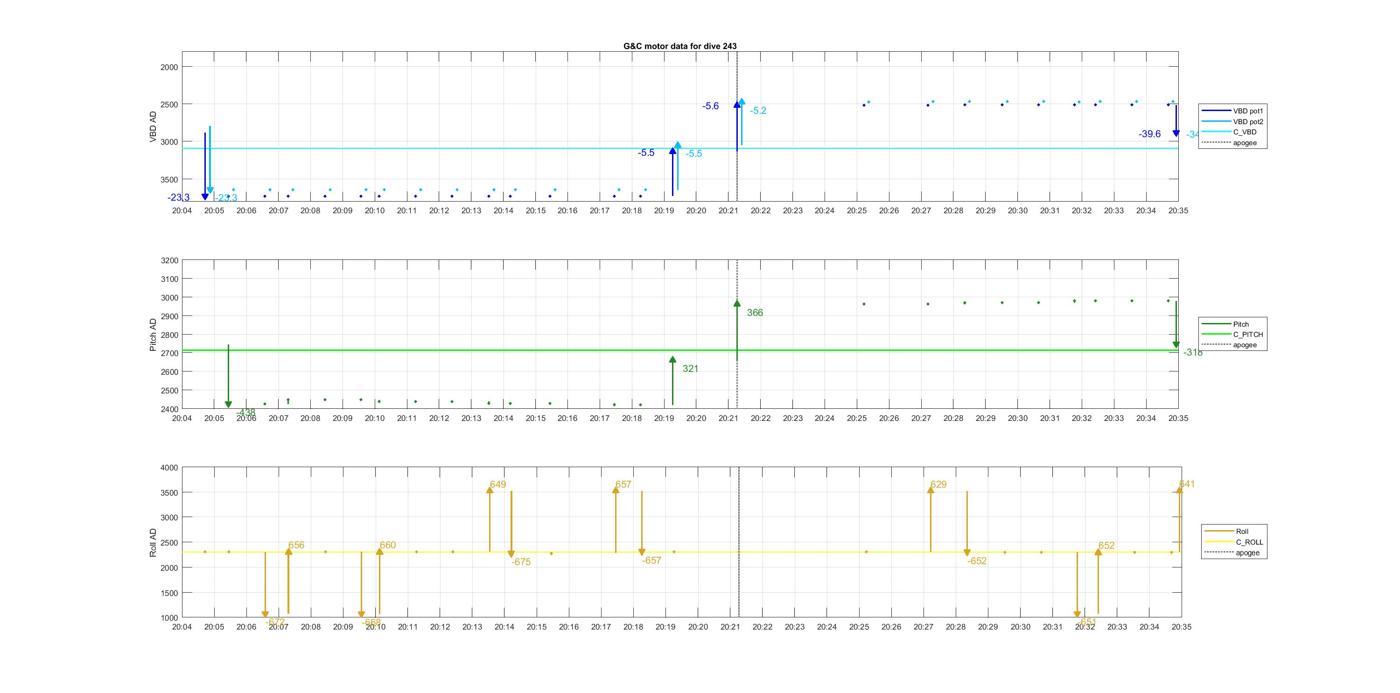1400x693 pixels.
Task: Click the '2000' tick on VBD y-axis
Action: coord(169,67)
